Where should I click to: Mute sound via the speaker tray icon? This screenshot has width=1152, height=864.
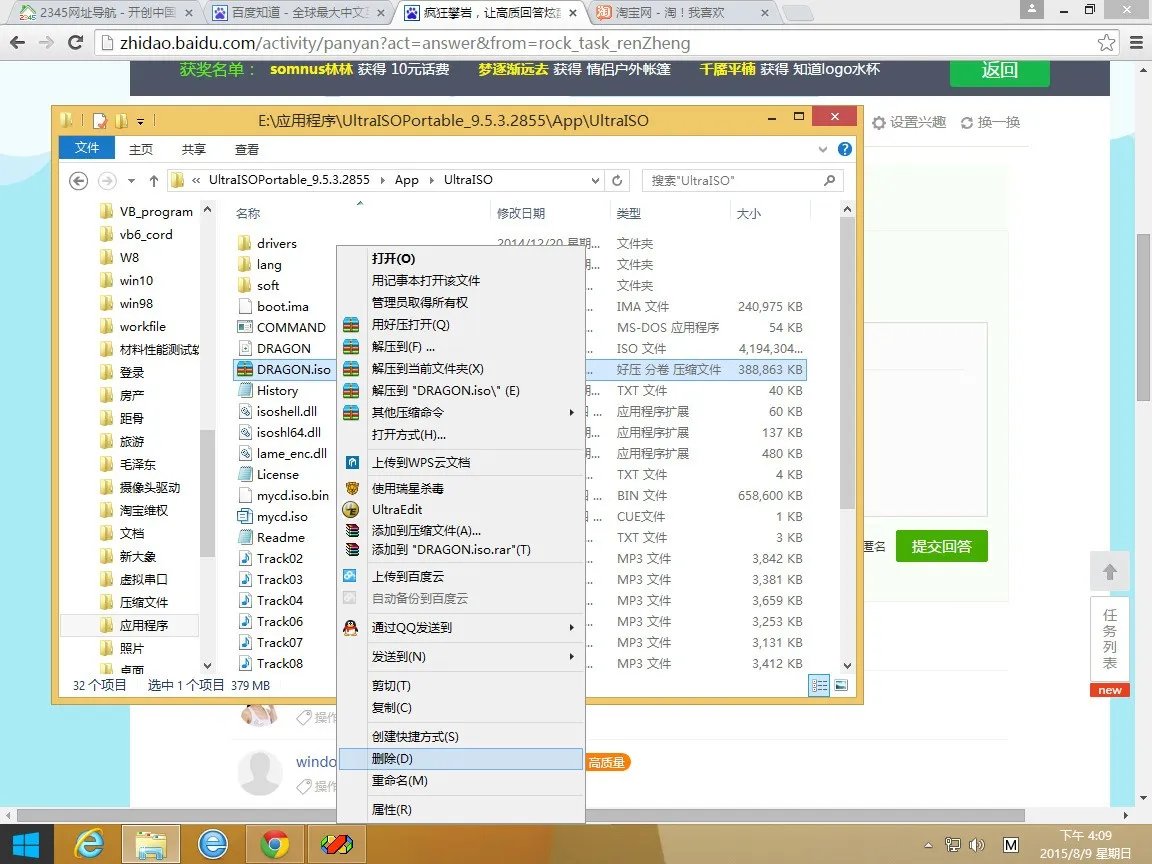[x=975, y=843]
